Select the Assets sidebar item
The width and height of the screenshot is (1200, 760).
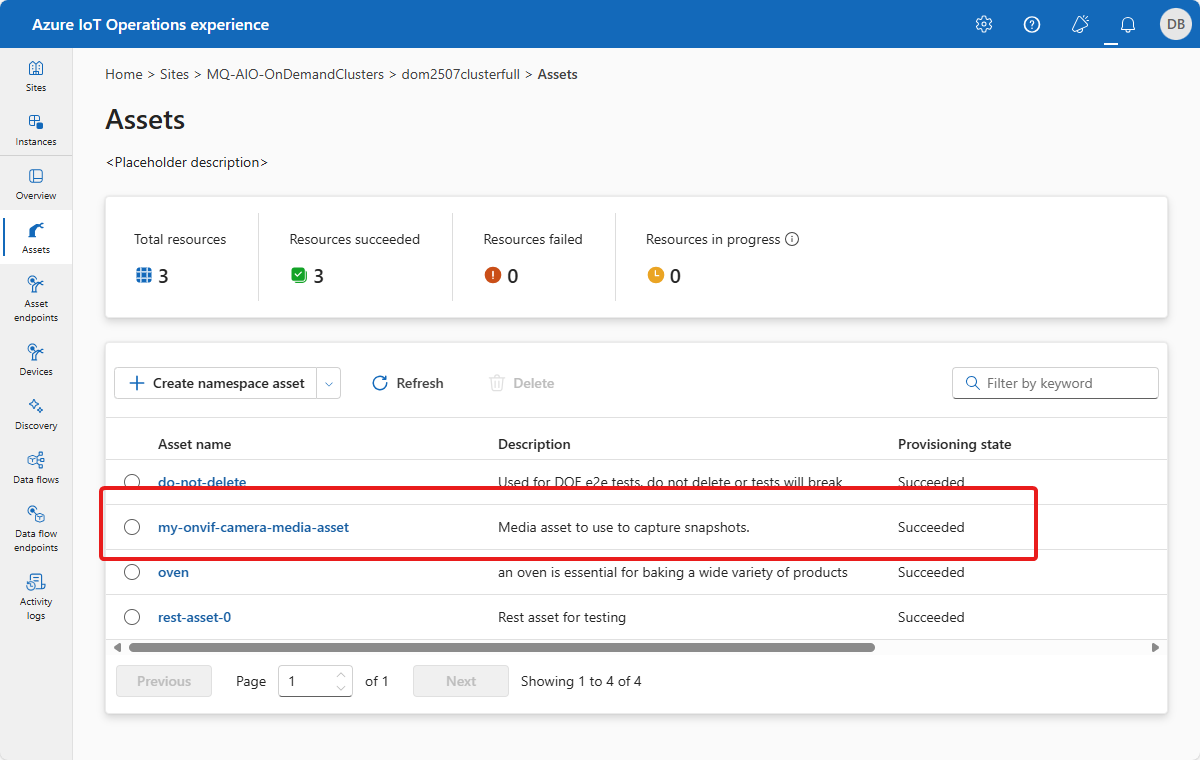(36, 238)
